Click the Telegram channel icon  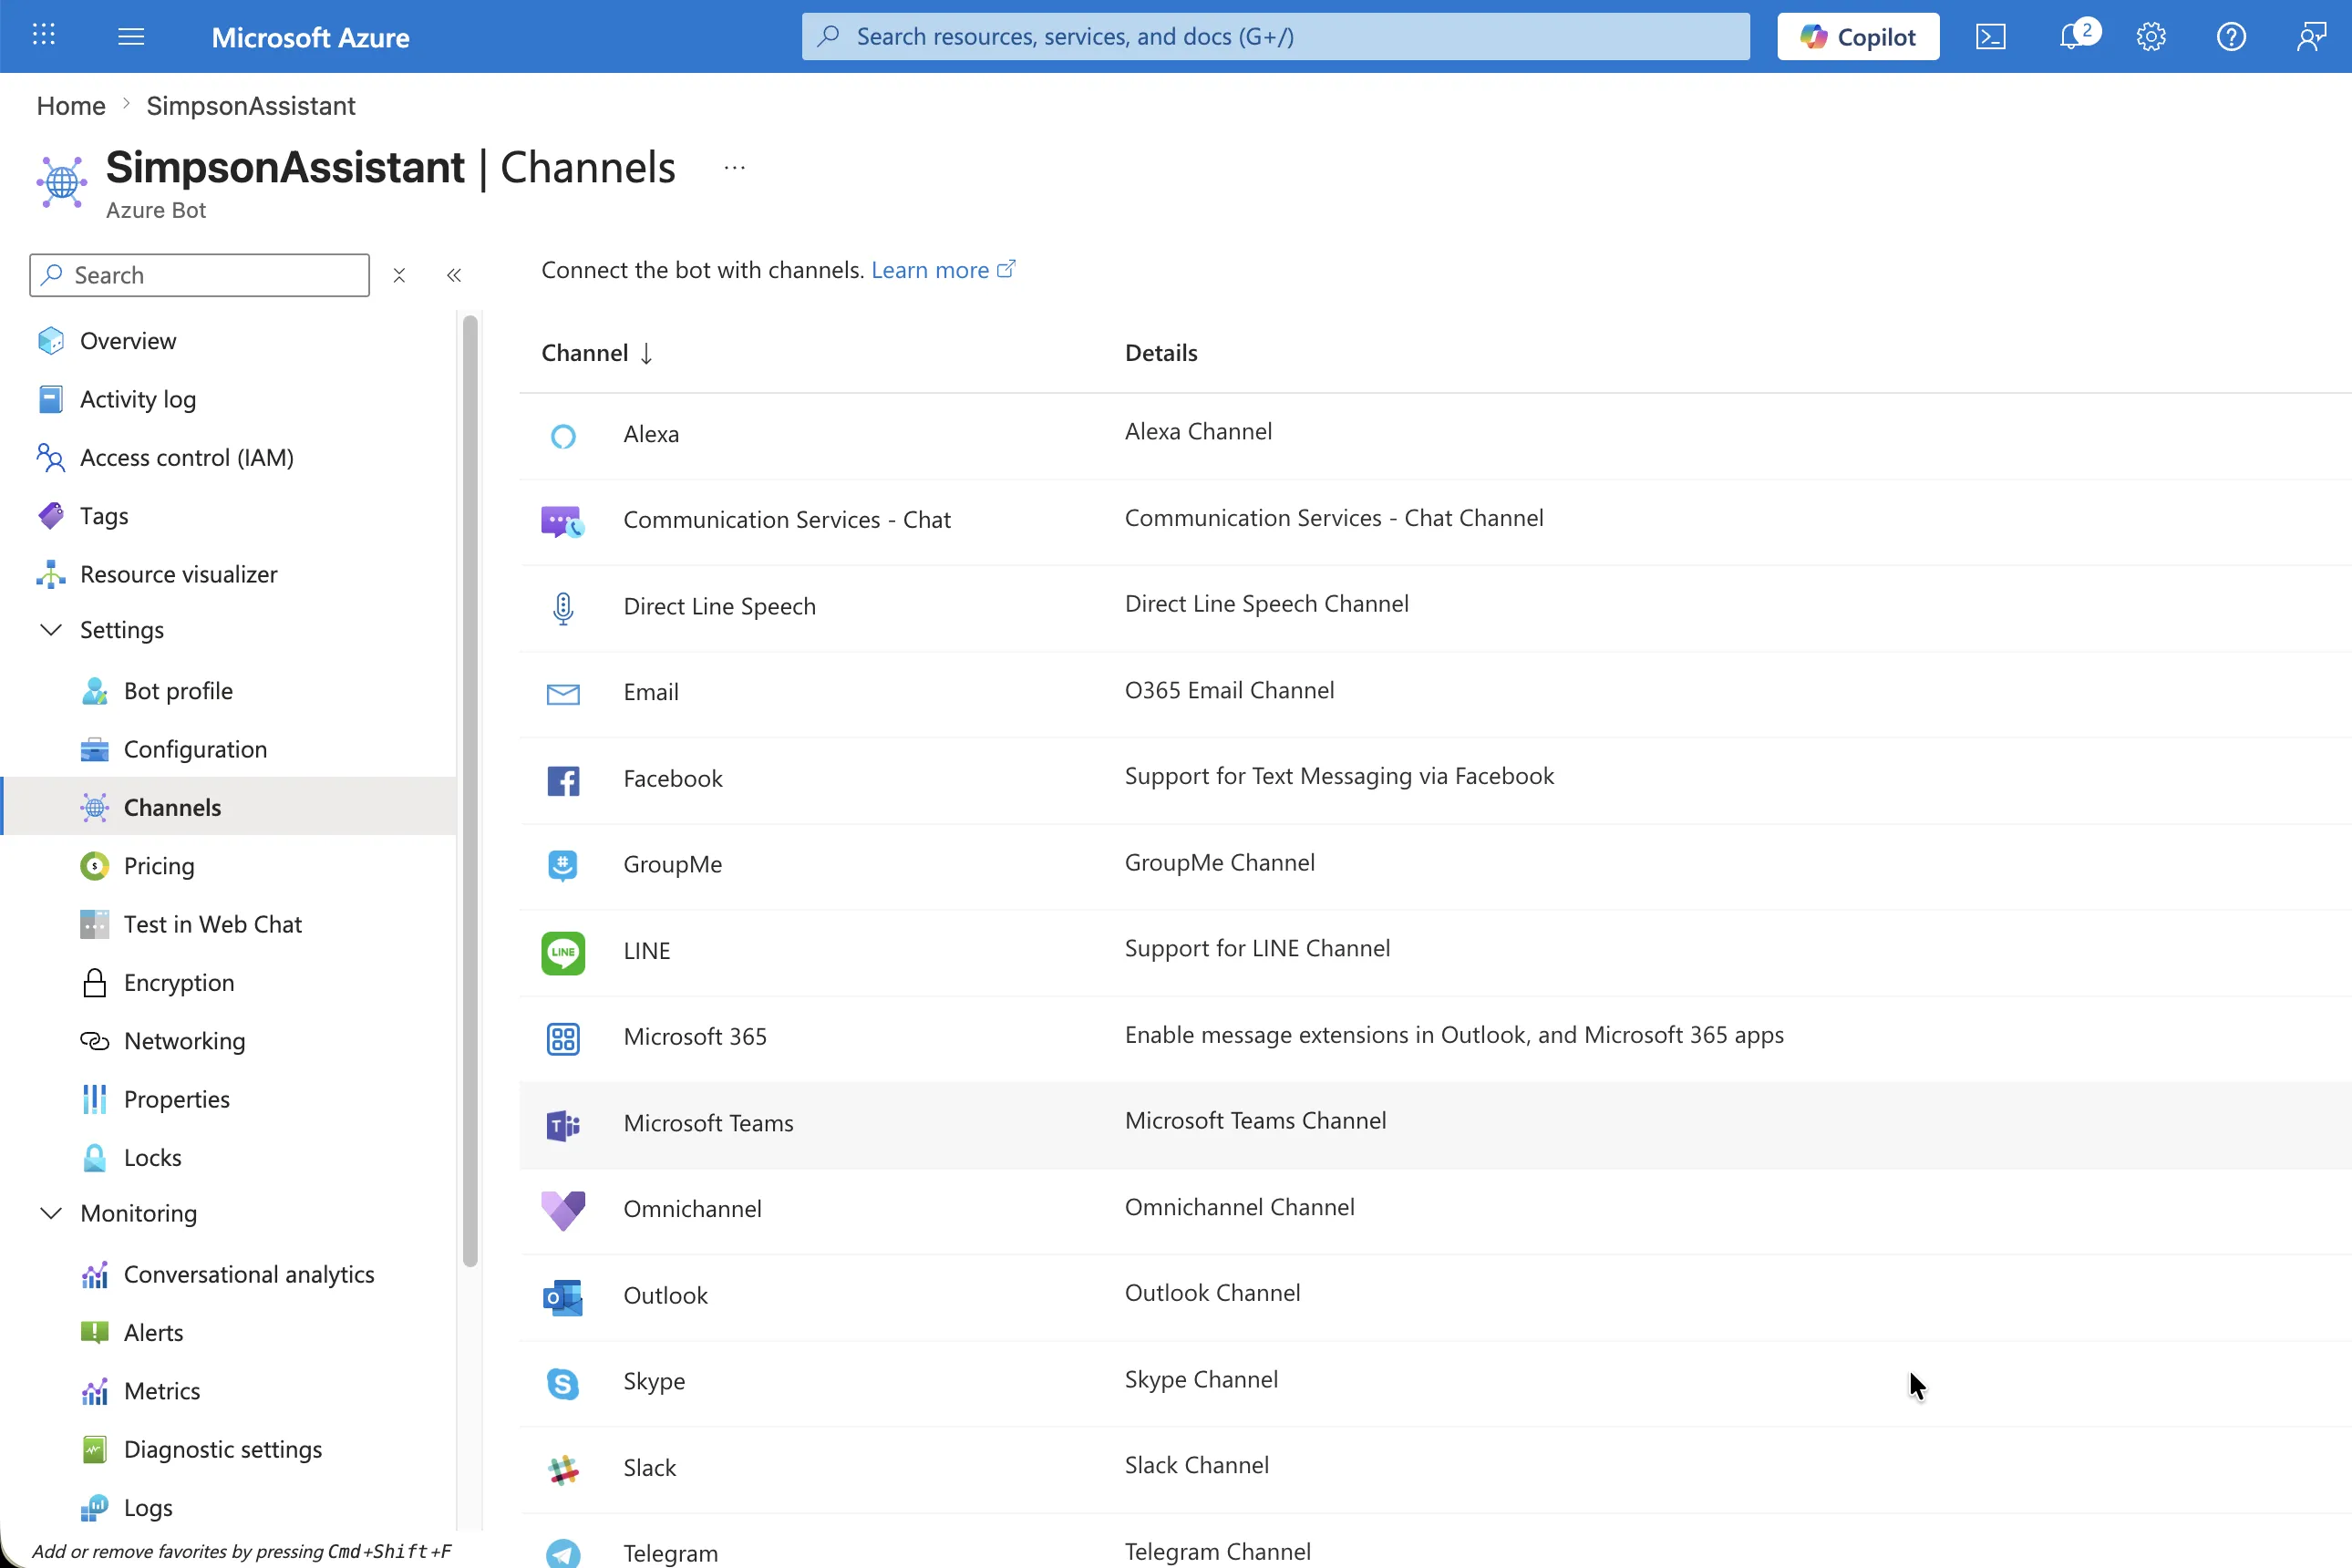563,1553
